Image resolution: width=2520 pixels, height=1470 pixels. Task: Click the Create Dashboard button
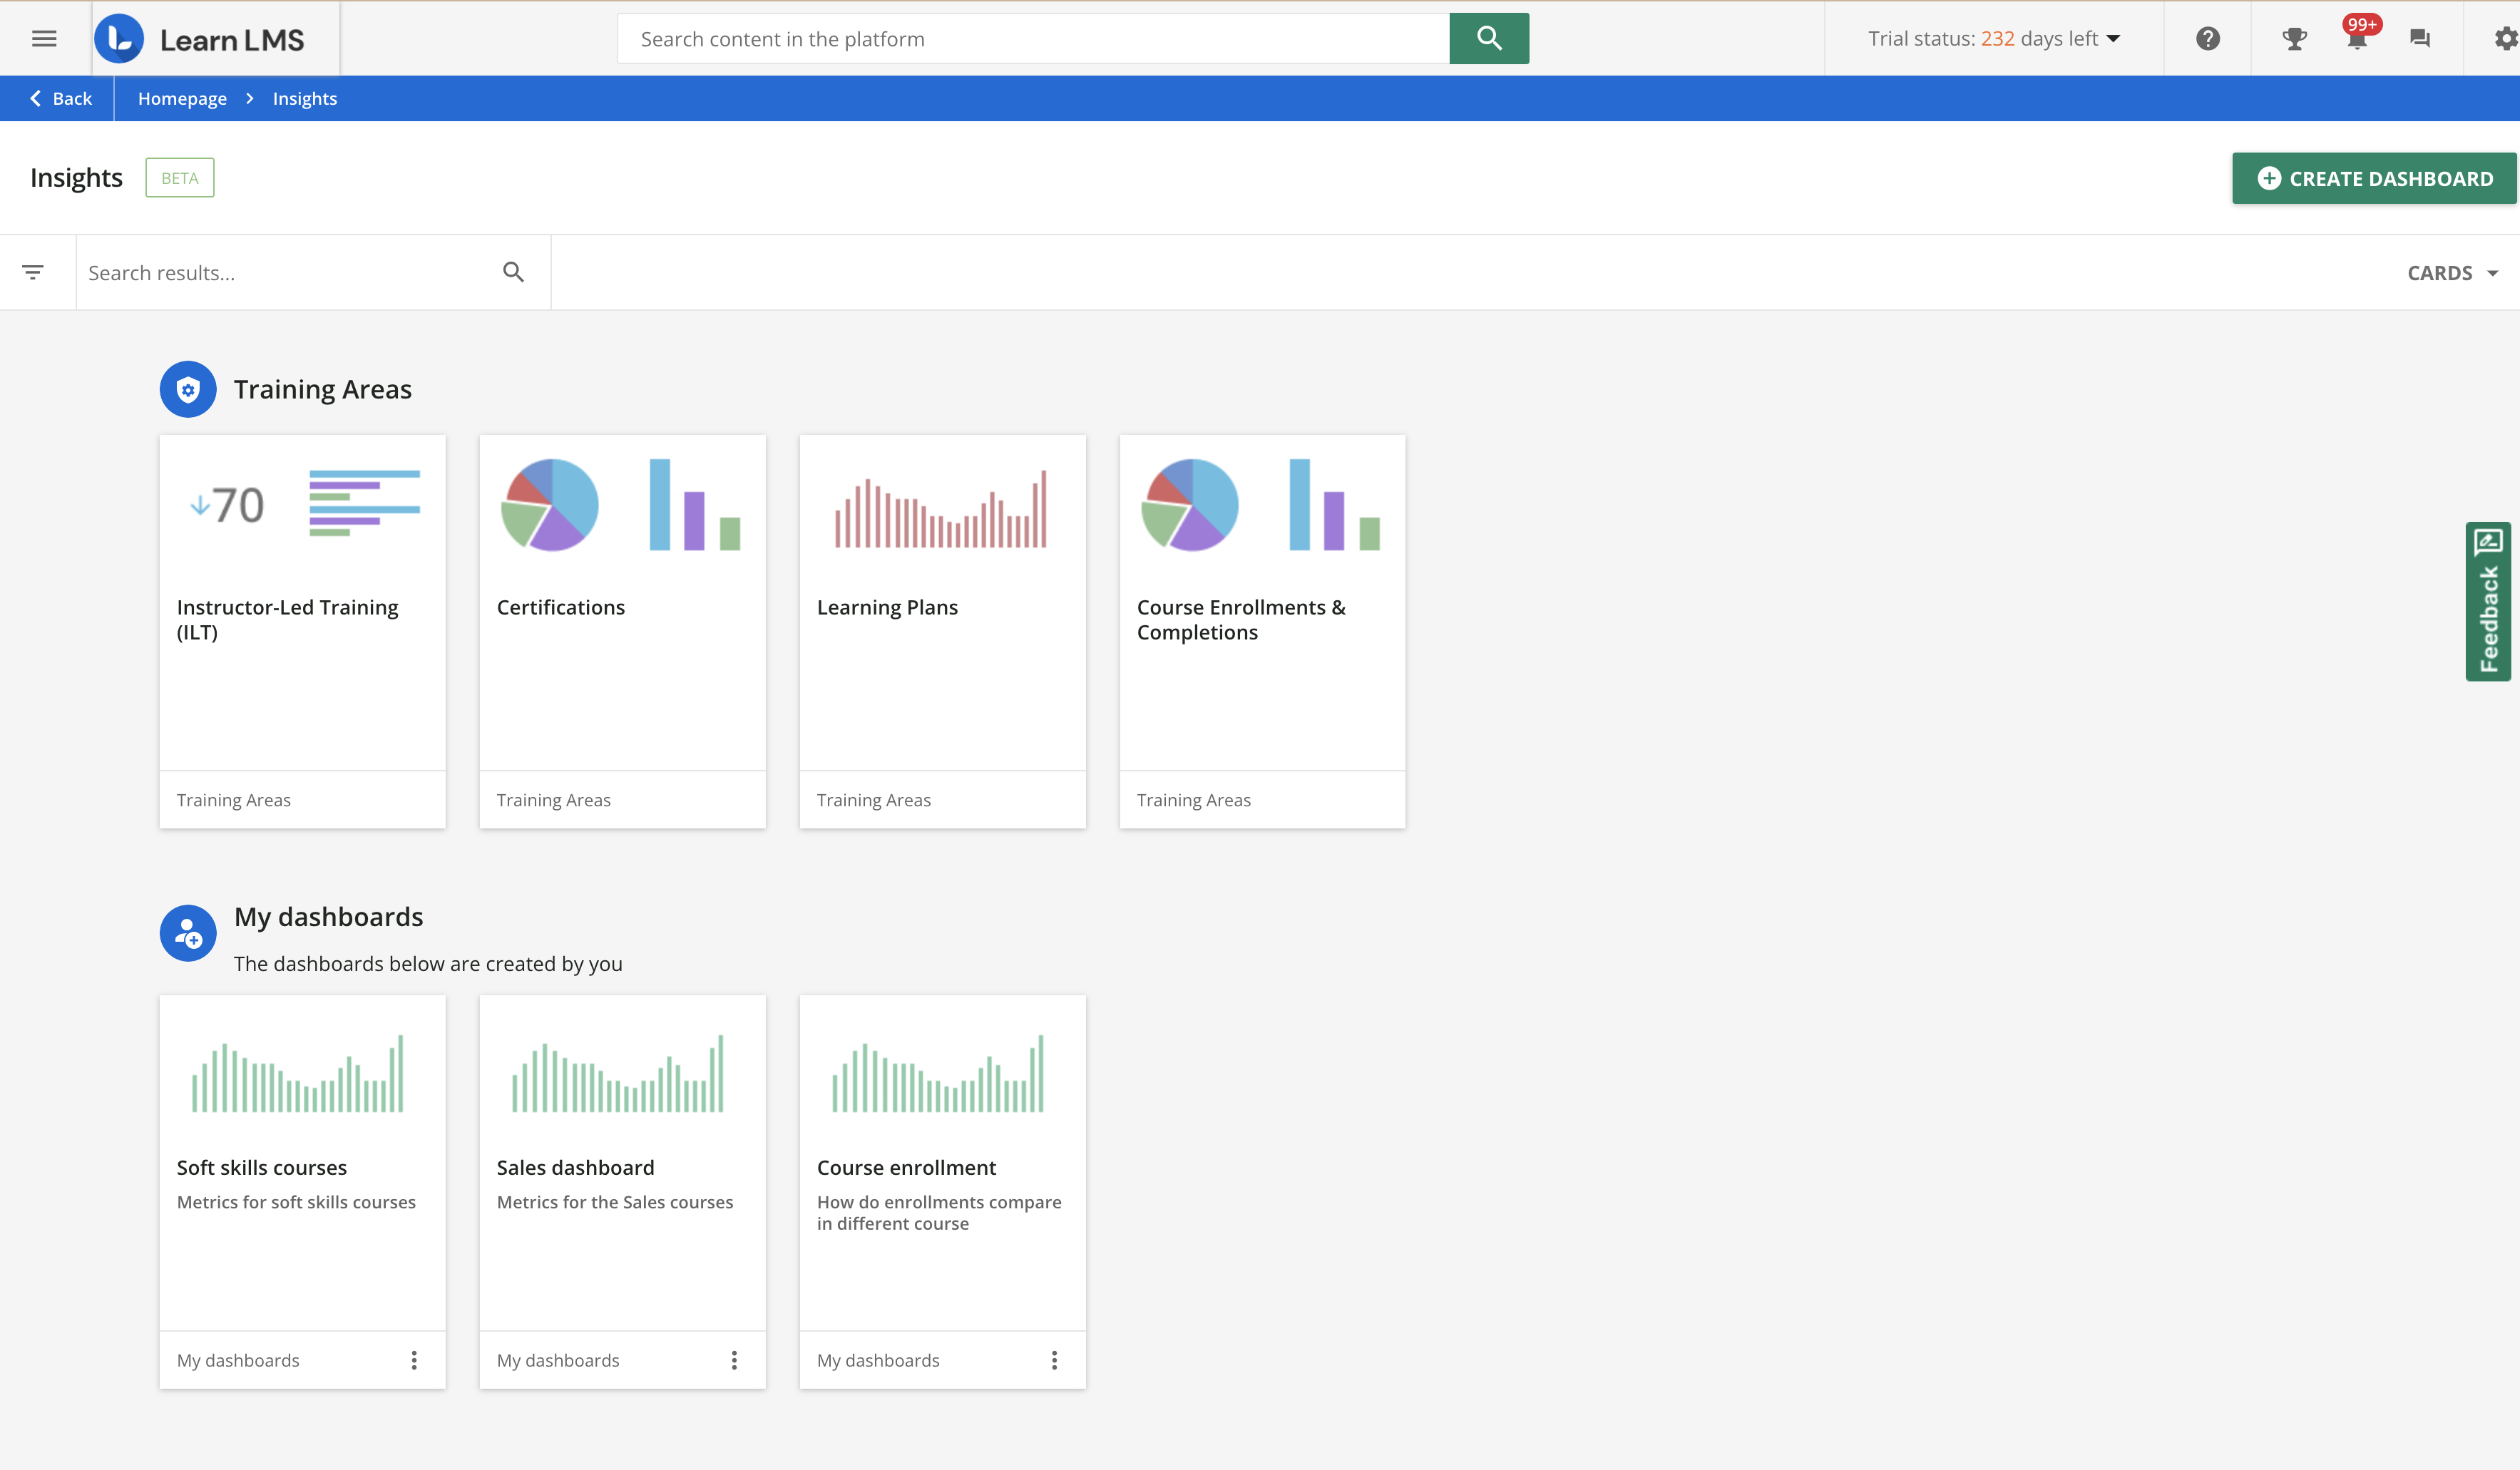2374,178
